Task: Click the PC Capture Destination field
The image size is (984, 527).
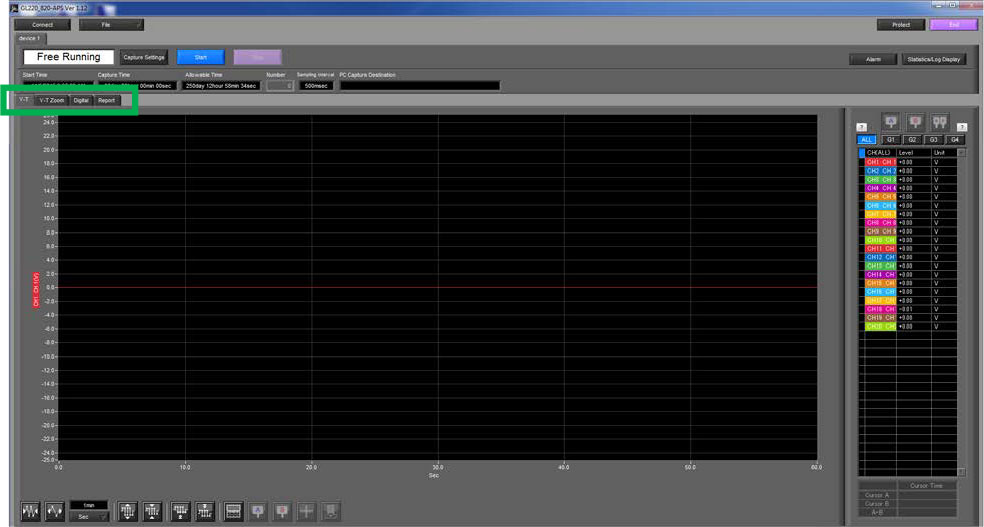Action: [420, 85]
